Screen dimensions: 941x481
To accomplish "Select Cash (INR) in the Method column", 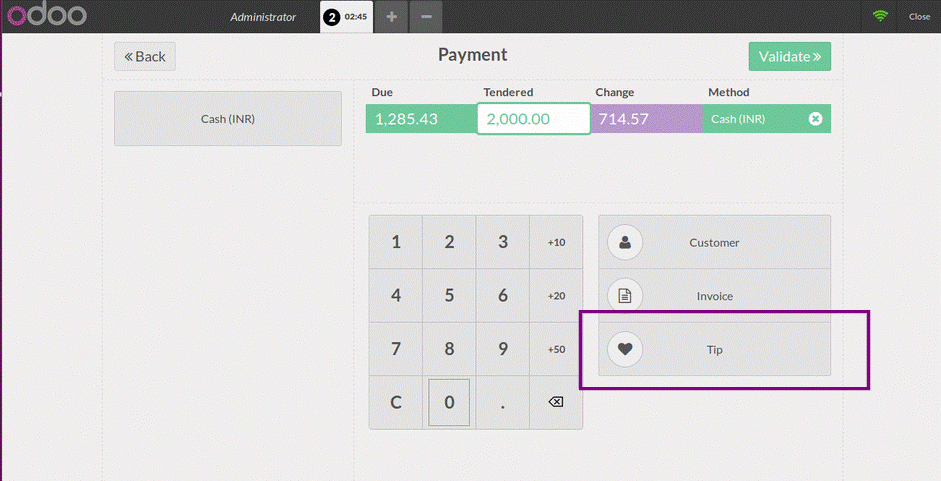I will coord(738,119).
